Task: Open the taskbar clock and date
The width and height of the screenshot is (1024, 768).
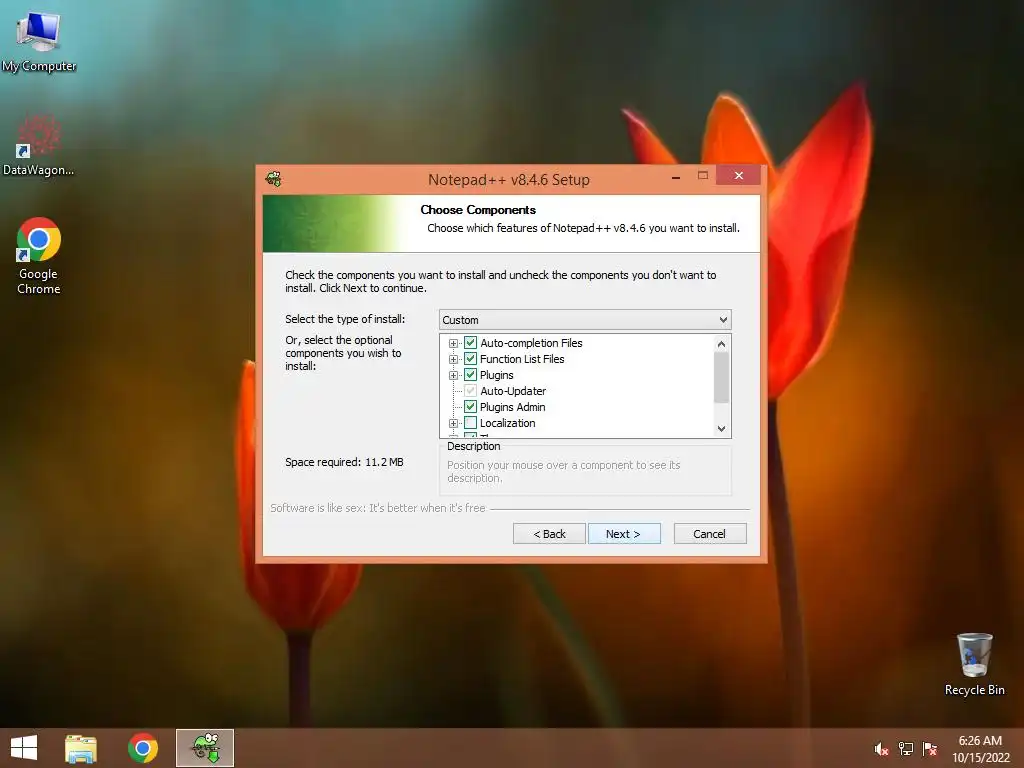Action: 980,749
